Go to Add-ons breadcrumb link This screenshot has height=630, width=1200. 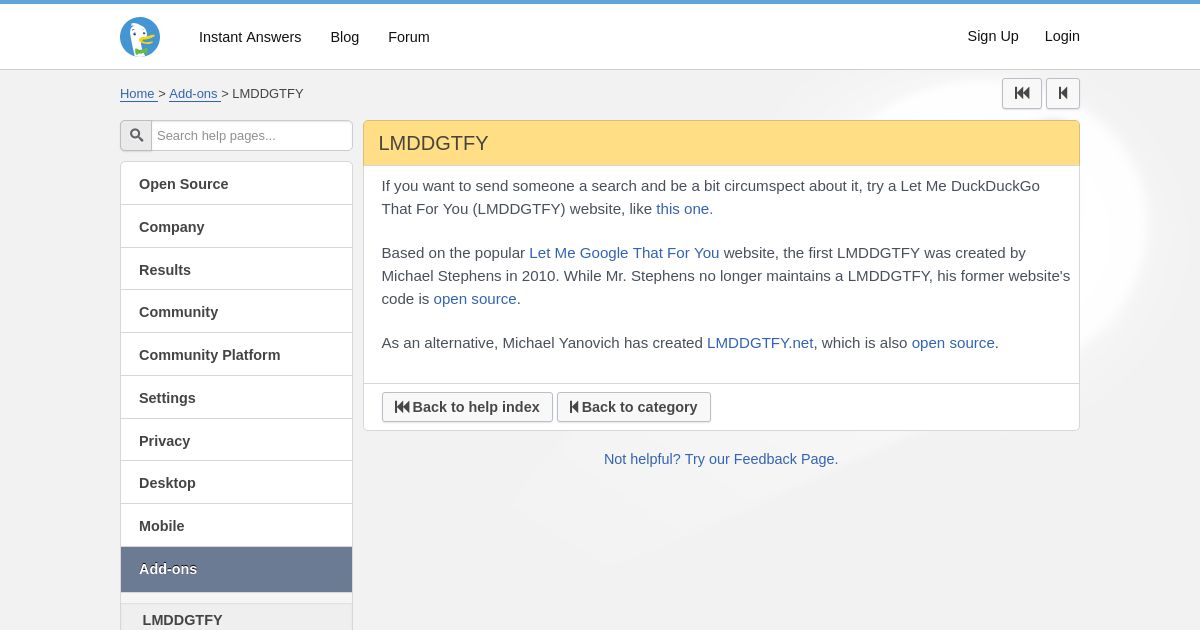(x=194, y=94)
